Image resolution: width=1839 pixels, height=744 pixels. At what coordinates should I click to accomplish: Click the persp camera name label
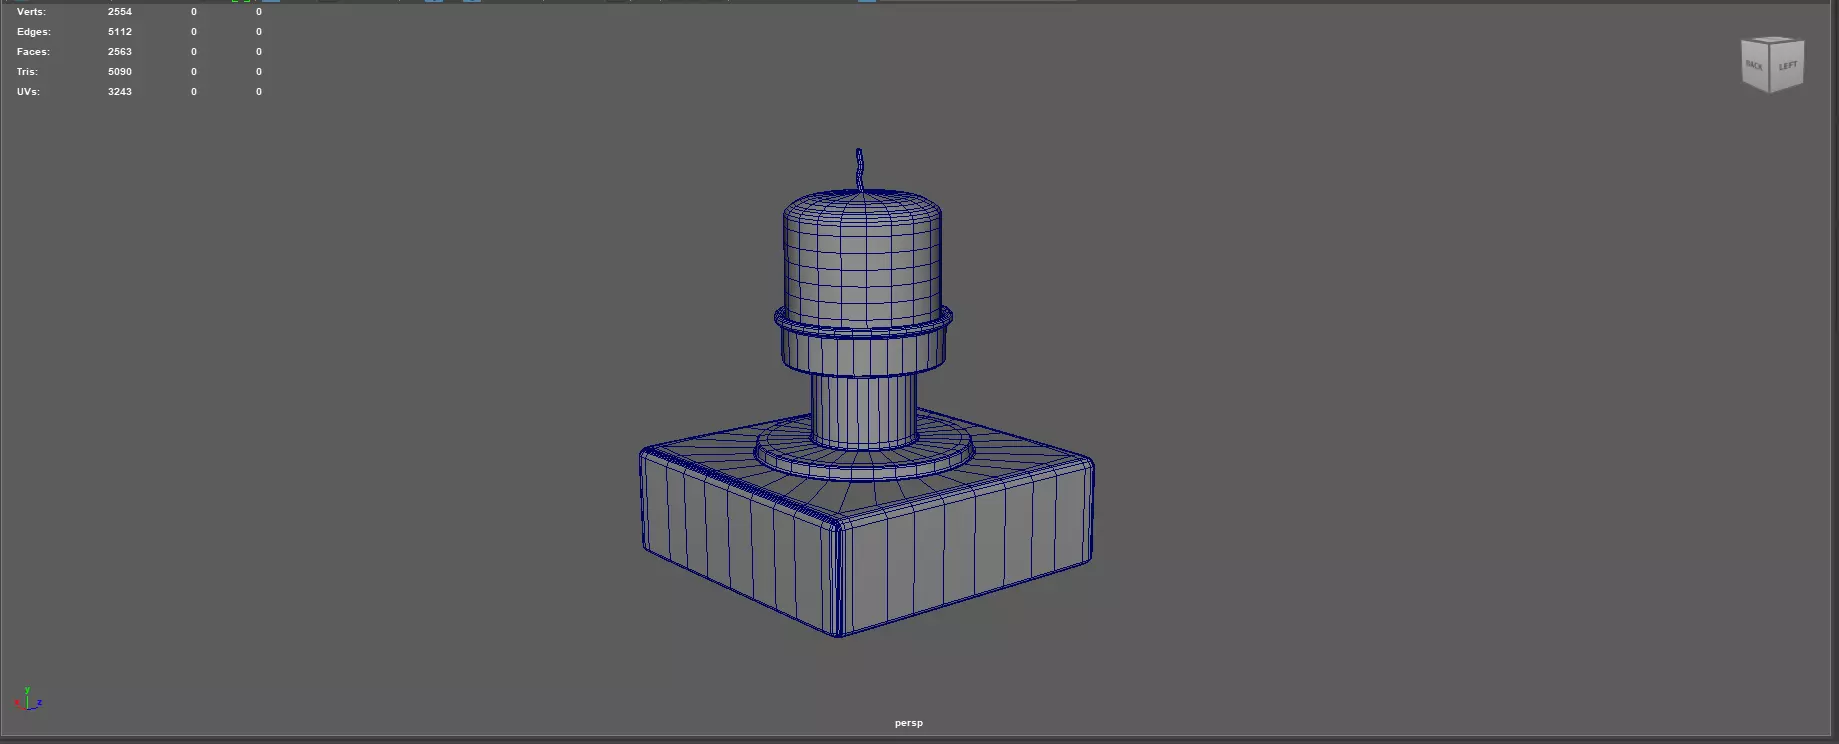908,723
